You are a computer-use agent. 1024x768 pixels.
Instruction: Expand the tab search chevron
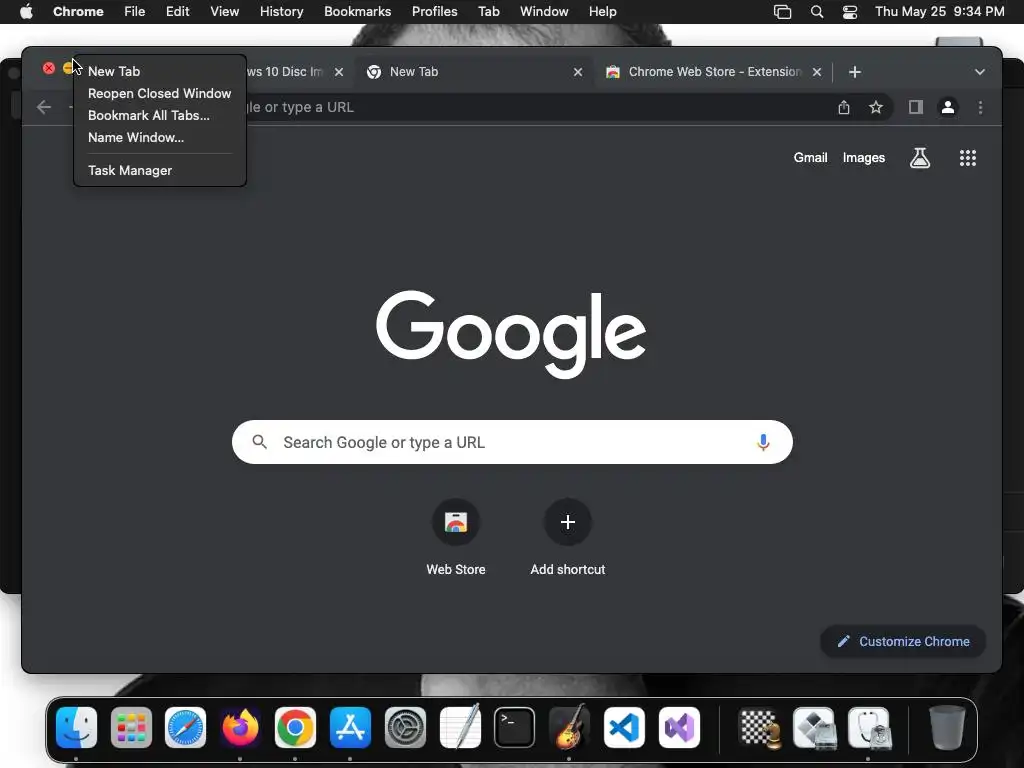(980, 72)
